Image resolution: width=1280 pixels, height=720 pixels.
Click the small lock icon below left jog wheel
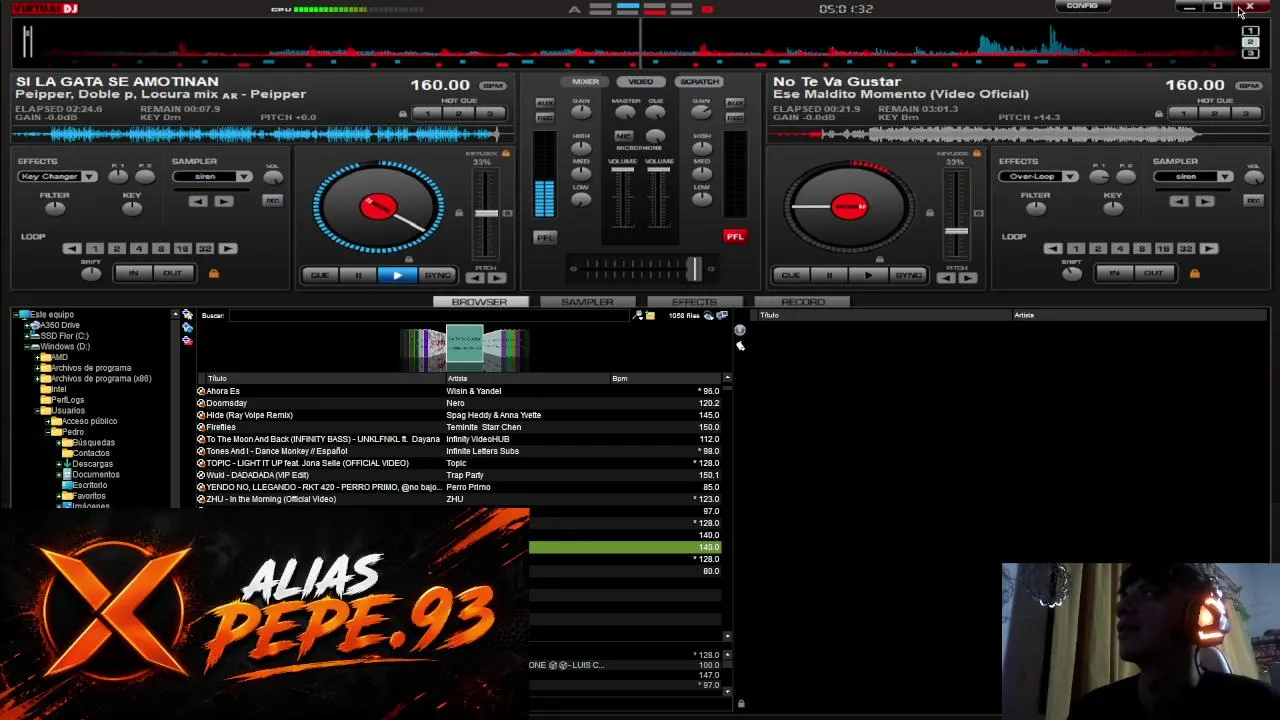pyautogui.click(x=408, y=259)
